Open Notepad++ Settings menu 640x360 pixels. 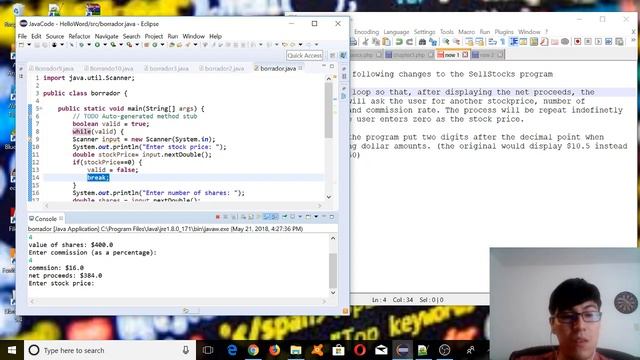424,32
